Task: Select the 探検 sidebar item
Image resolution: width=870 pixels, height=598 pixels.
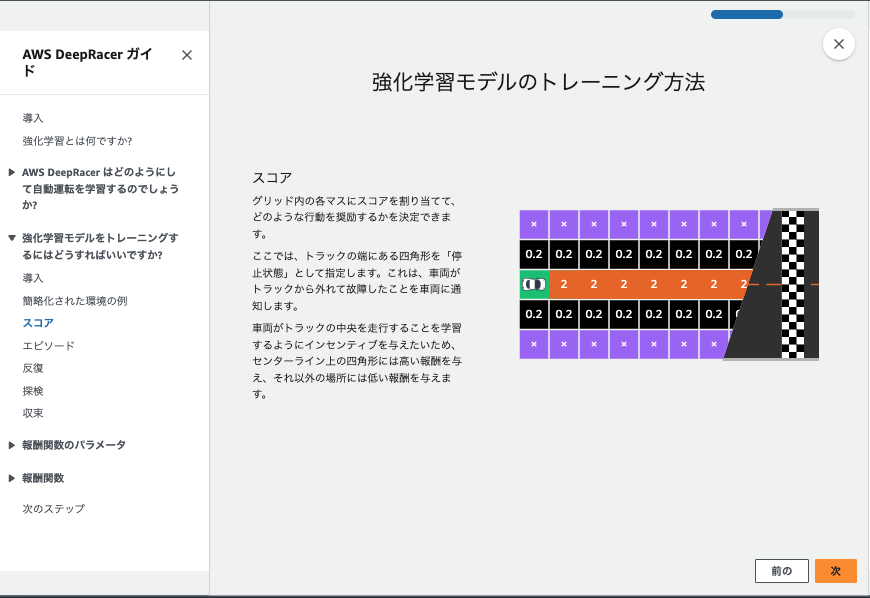Action: pyautogui.click(x=31, y=390)
